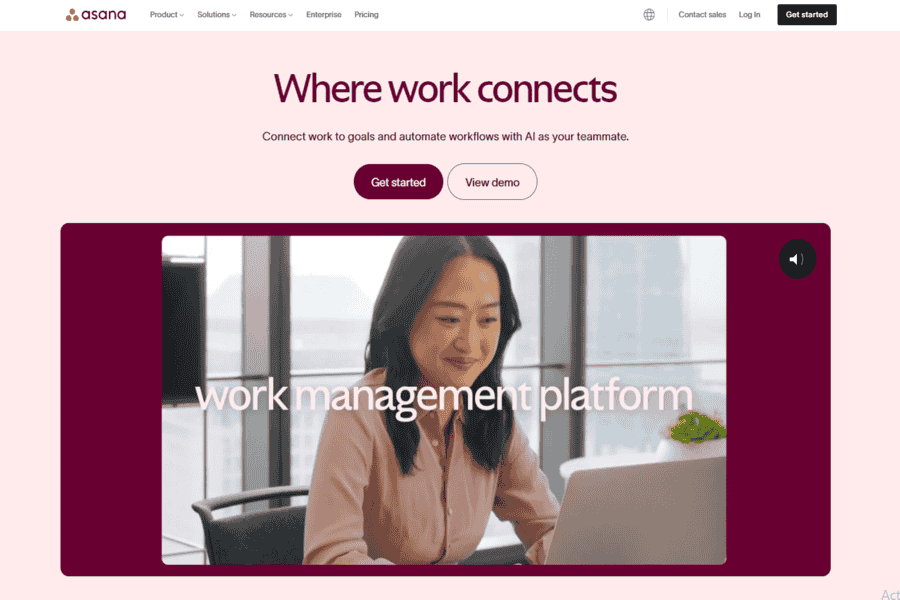Click the chevron arrow next to Product
The width and height of the screenshot is (900, 600).
pos(181,15)
